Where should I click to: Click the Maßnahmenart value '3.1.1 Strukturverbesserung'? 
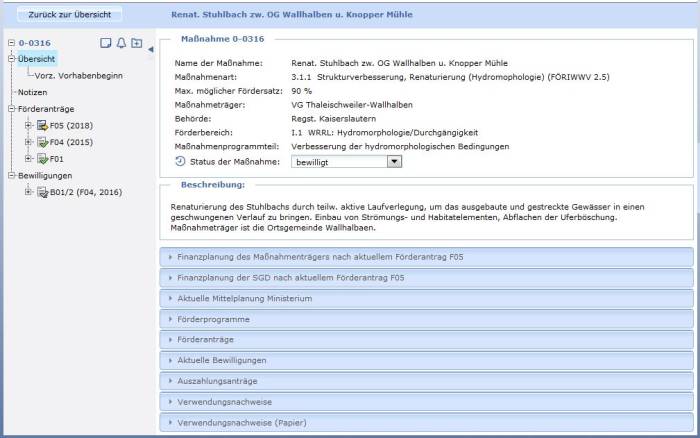tap(450, 77)
